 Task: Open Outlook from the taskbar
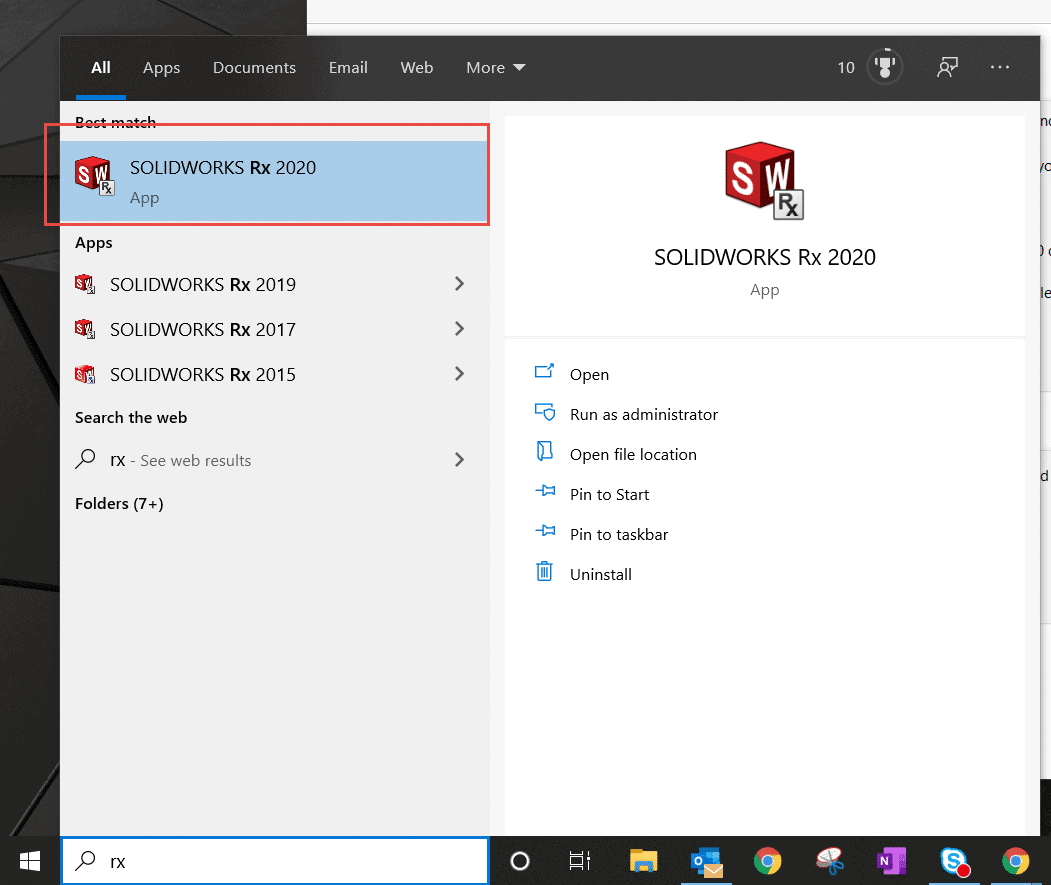coord(706,861)
